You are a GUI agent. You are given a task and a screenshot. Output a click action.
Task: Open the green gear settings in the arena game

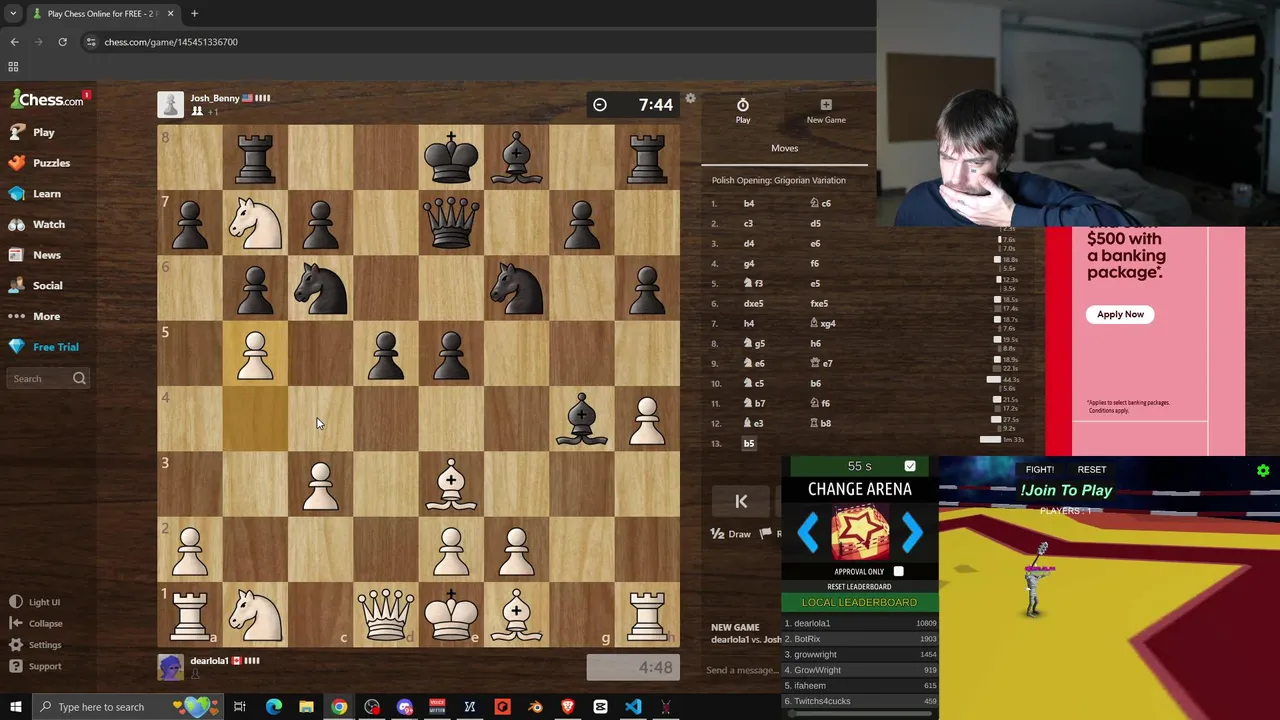1263,470
